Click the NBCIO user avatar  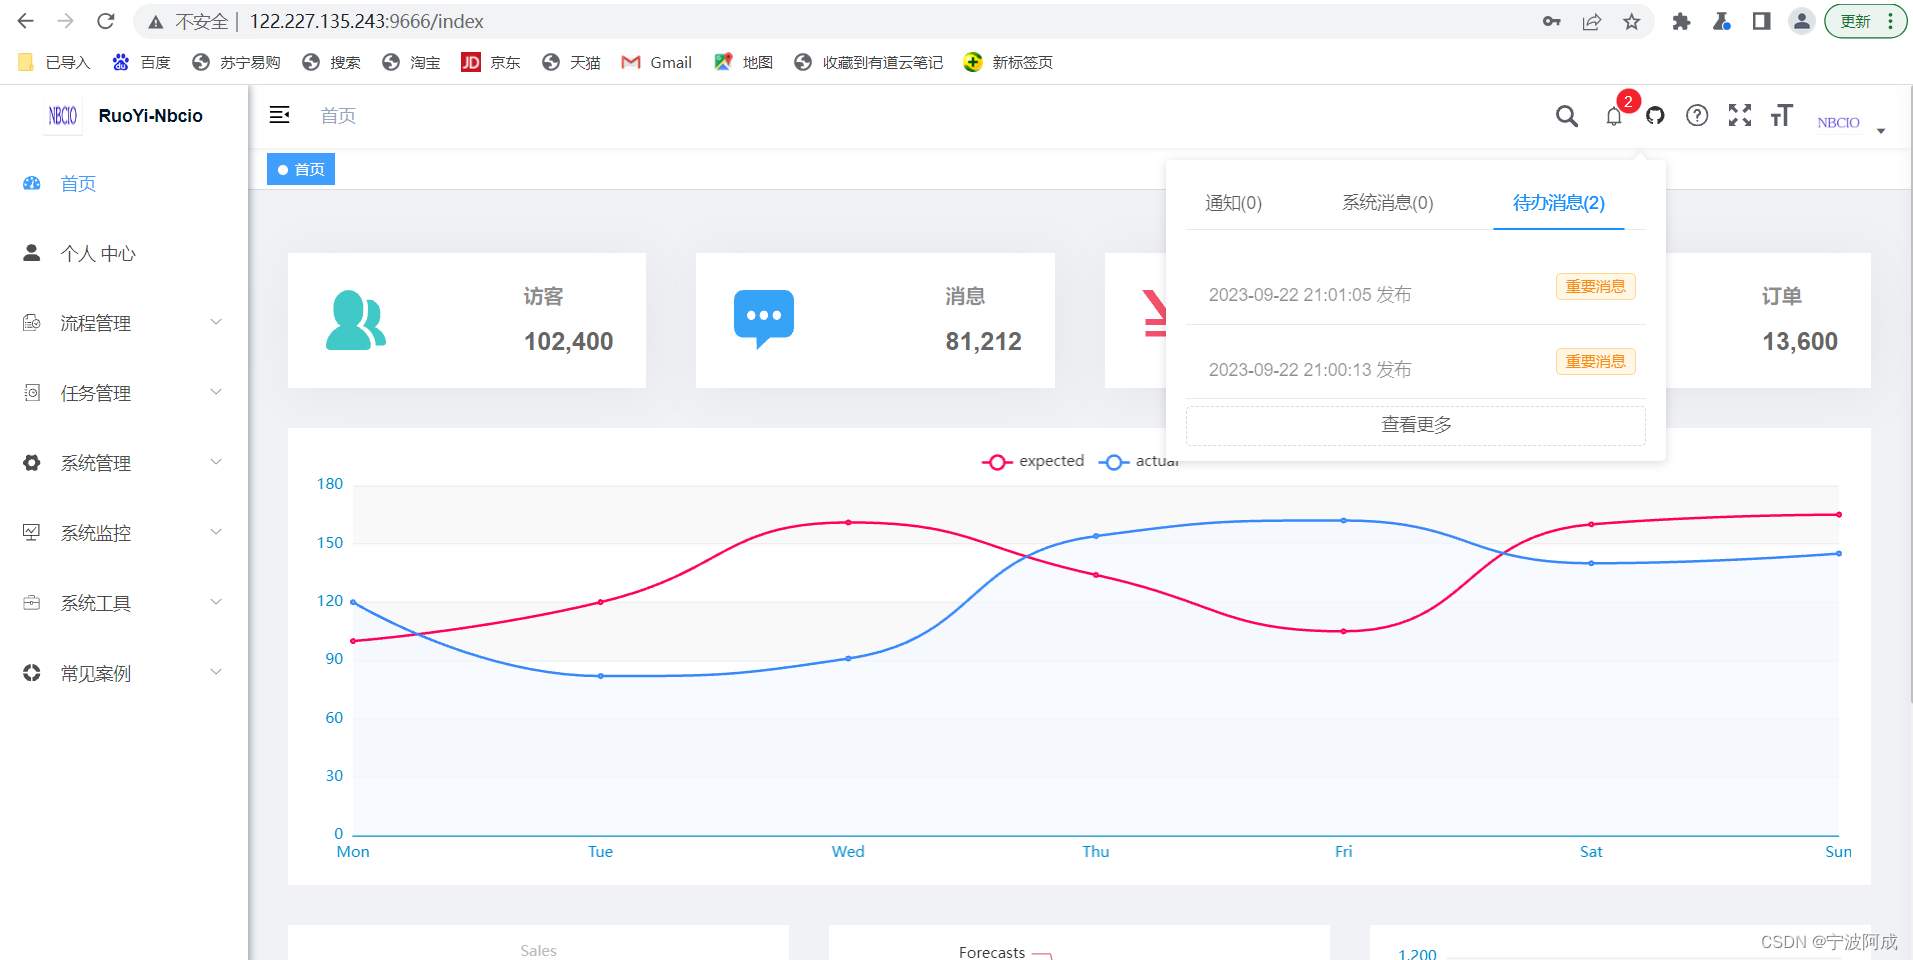click(1838, 122)
